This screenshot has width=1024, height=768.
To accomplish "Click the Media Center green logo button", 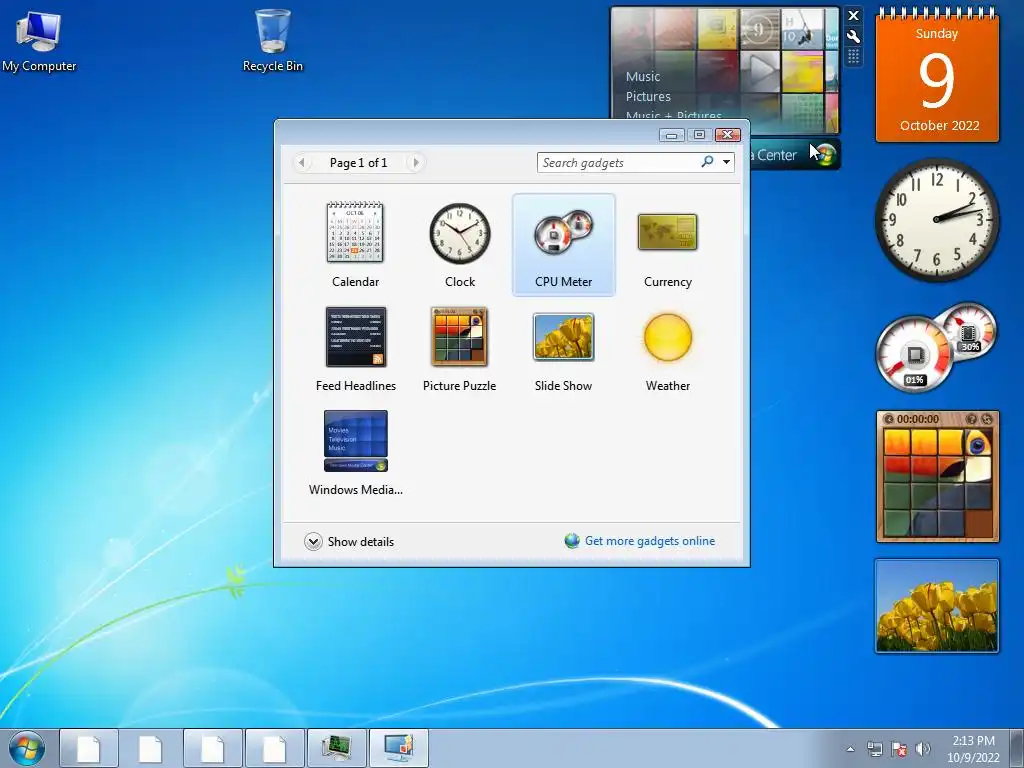I will pyautogui.click(x=826, y=155).
